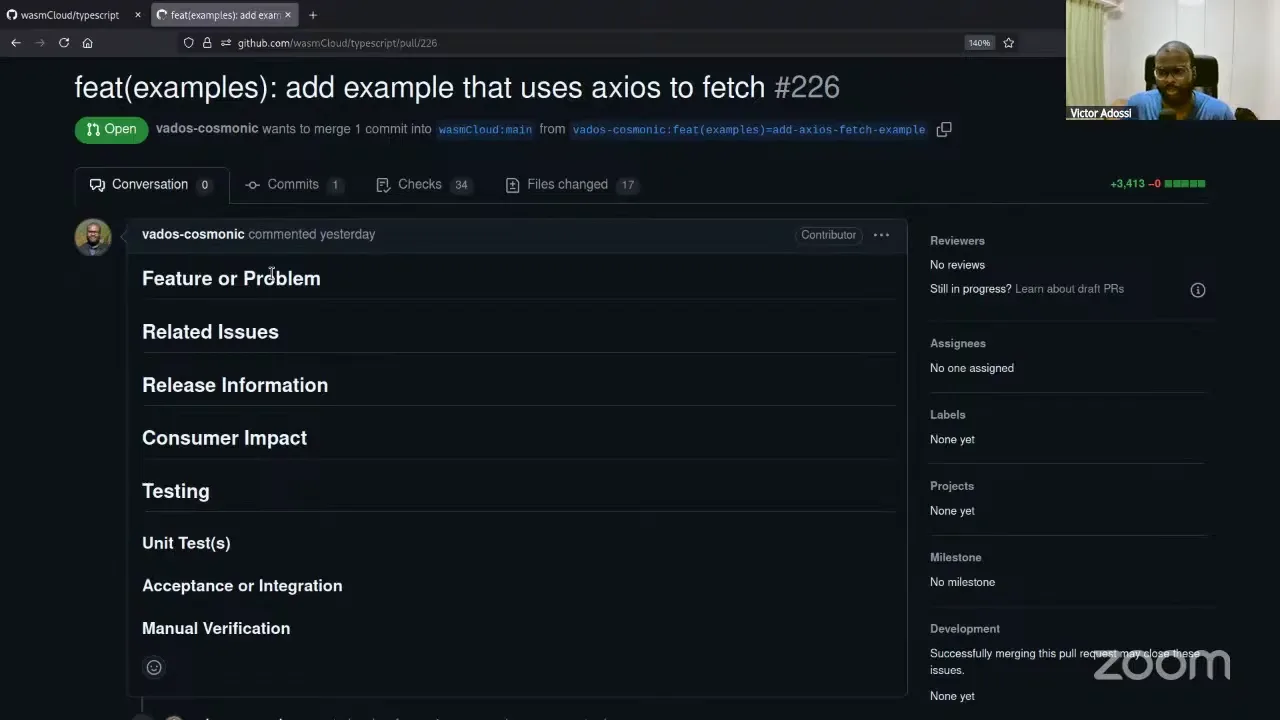Open the Conversation tab
Image resolution: width=1280 pixels, height=720 pixels.
click(x=151, y=185)
